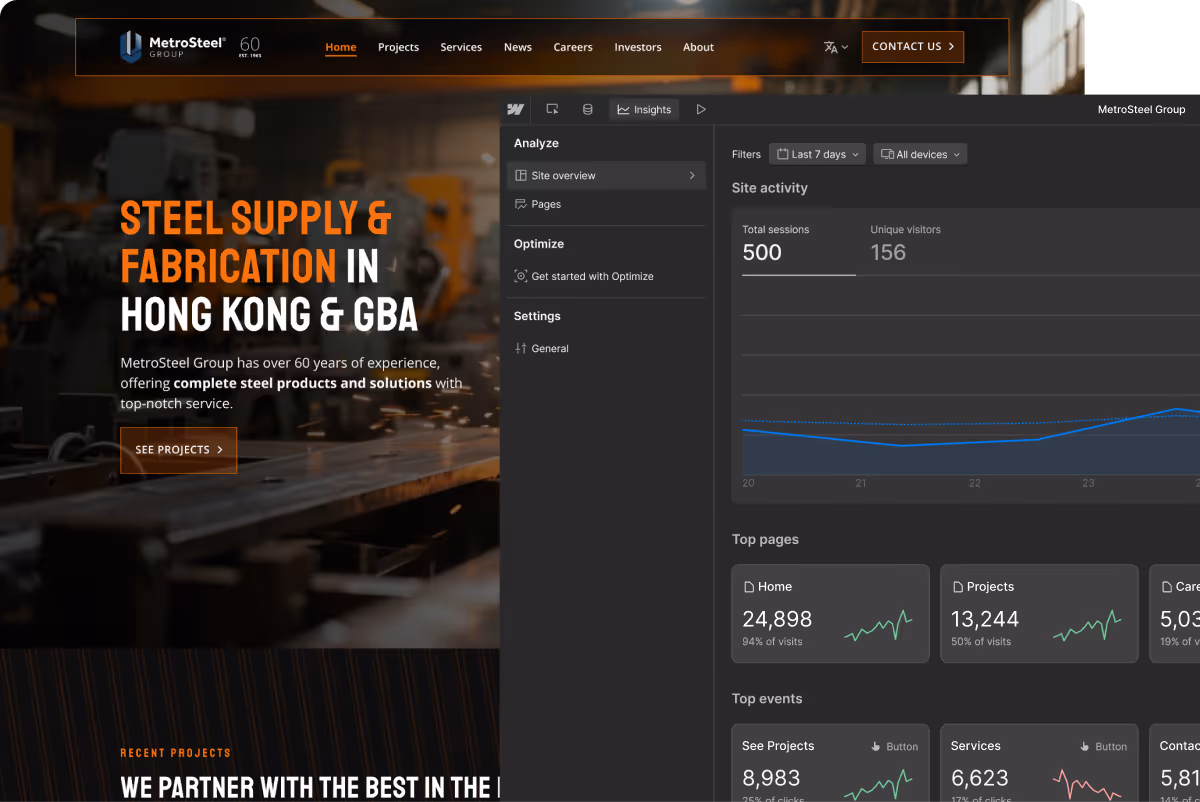The height and width of the screenshot is (802, 1200).
Task: Open Careers in website nav
Action: tap(573, 47)
